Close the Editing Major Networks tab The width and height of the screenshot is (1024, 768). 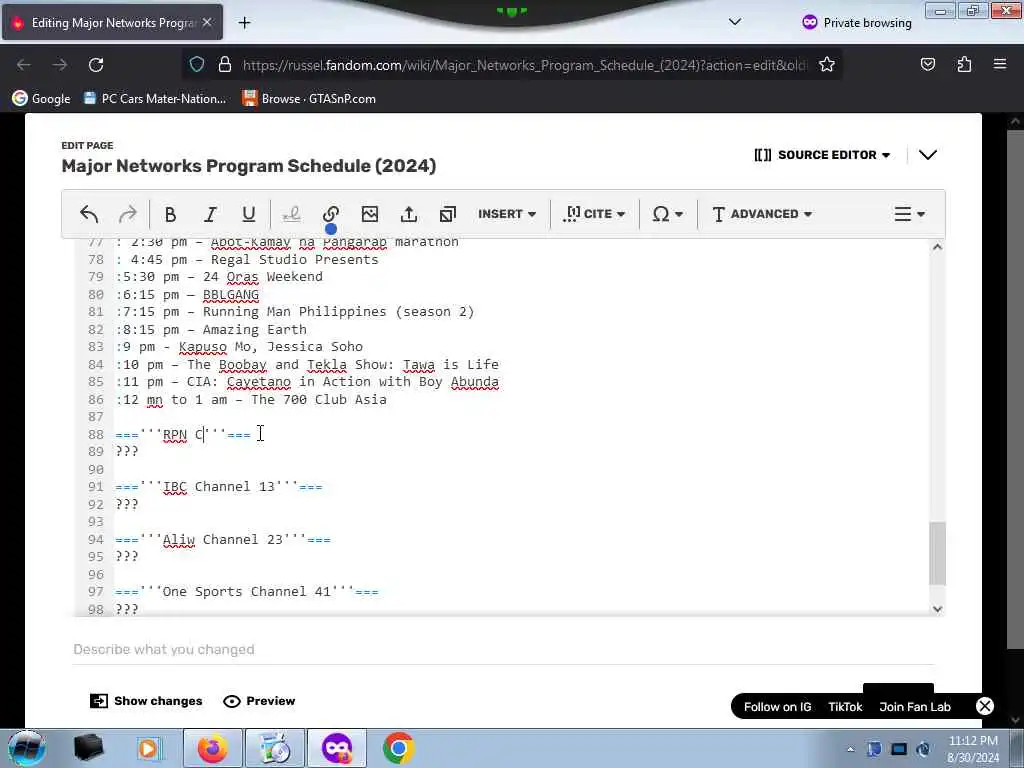[x=207, y=22]
